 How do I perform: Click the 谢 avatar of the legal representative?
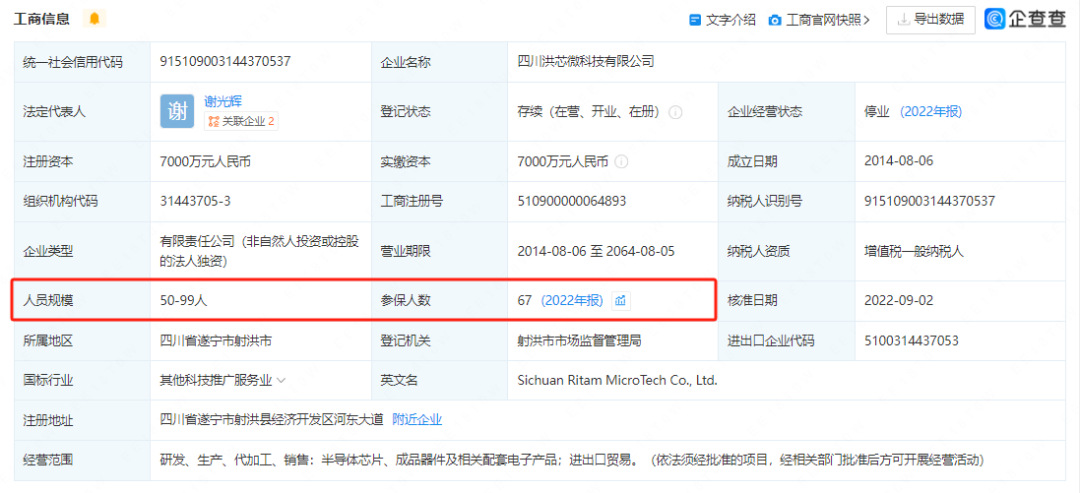coord(177,112)
